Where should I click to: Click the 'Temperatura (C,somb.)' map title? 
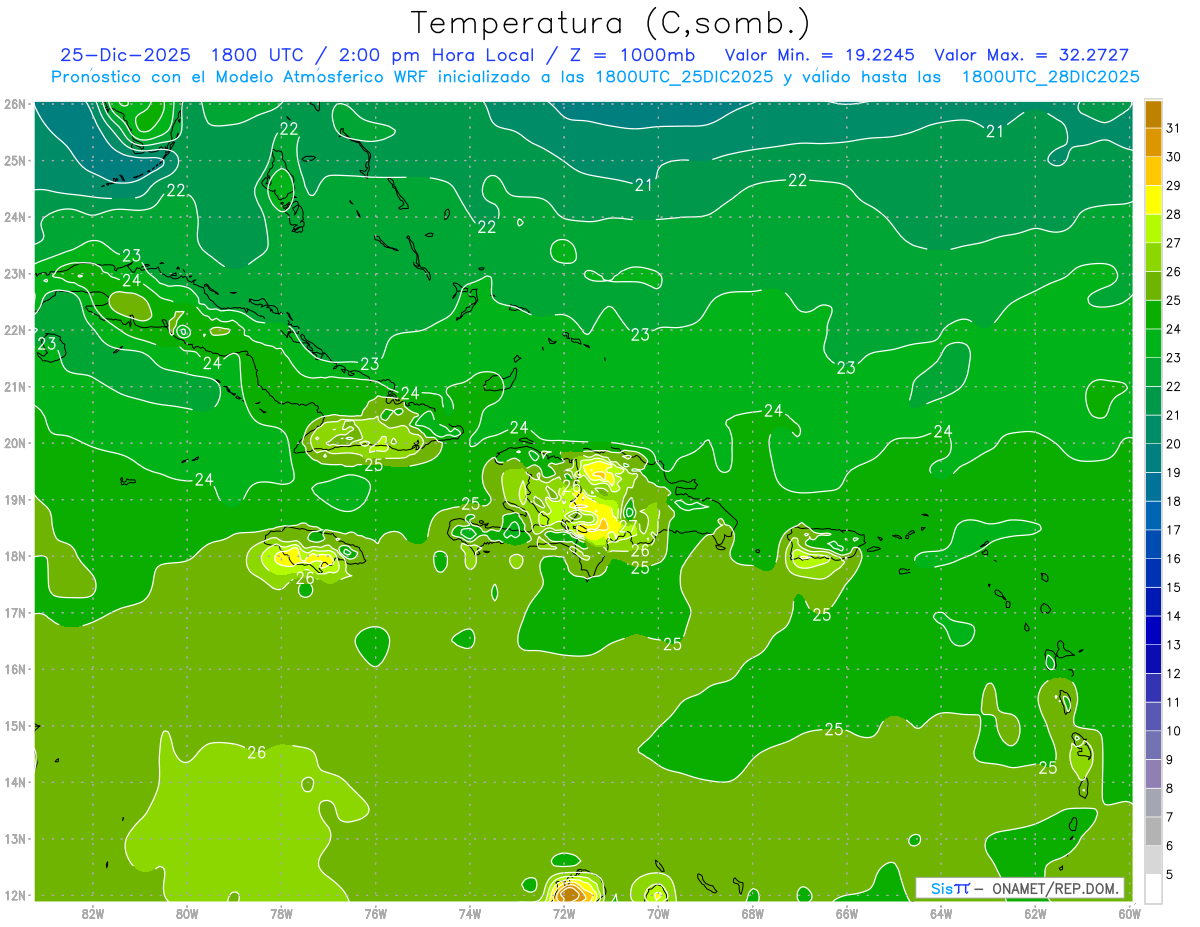pos(611,23)
